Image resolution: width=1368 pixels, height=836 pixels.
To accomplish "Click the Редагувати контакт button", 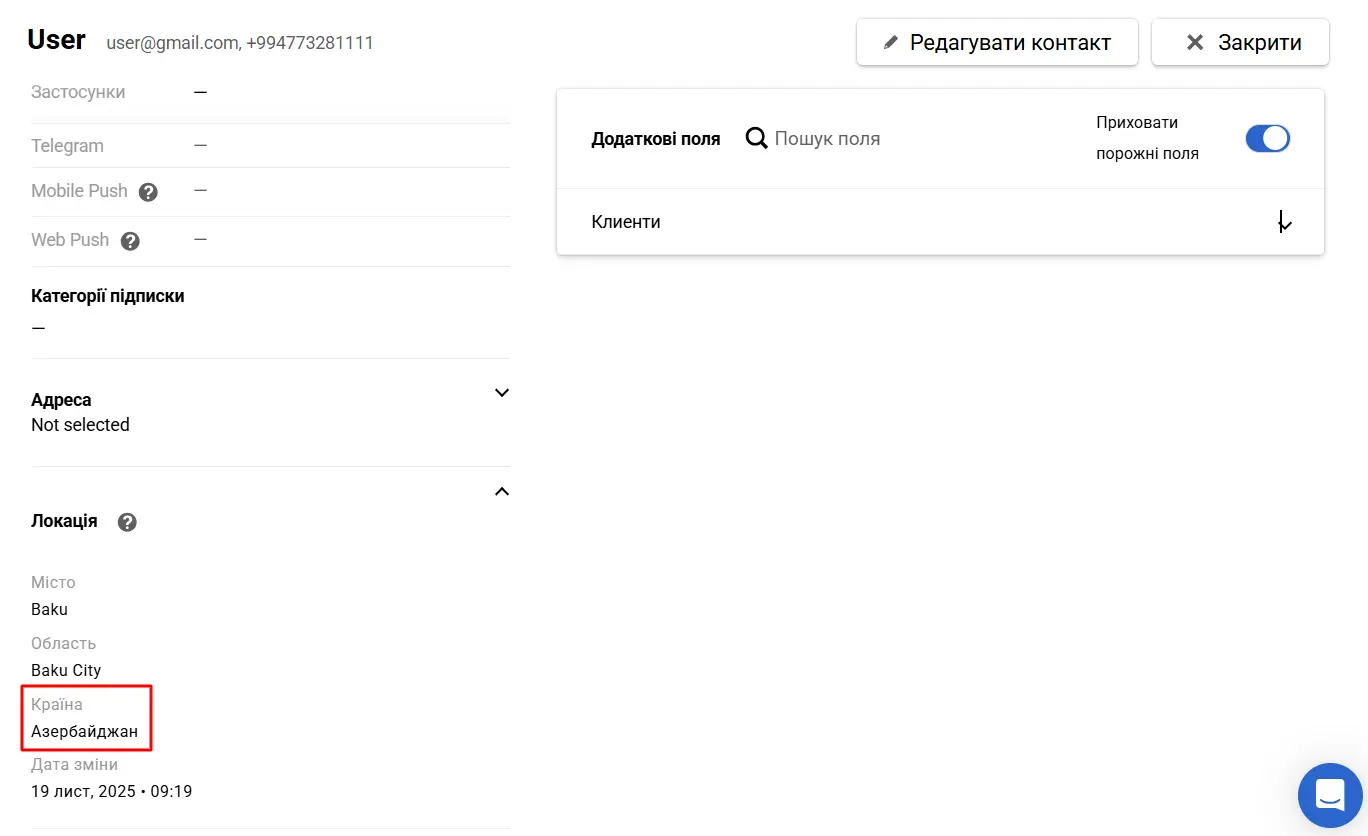I will pyautogui.click(x=997, y=42).
